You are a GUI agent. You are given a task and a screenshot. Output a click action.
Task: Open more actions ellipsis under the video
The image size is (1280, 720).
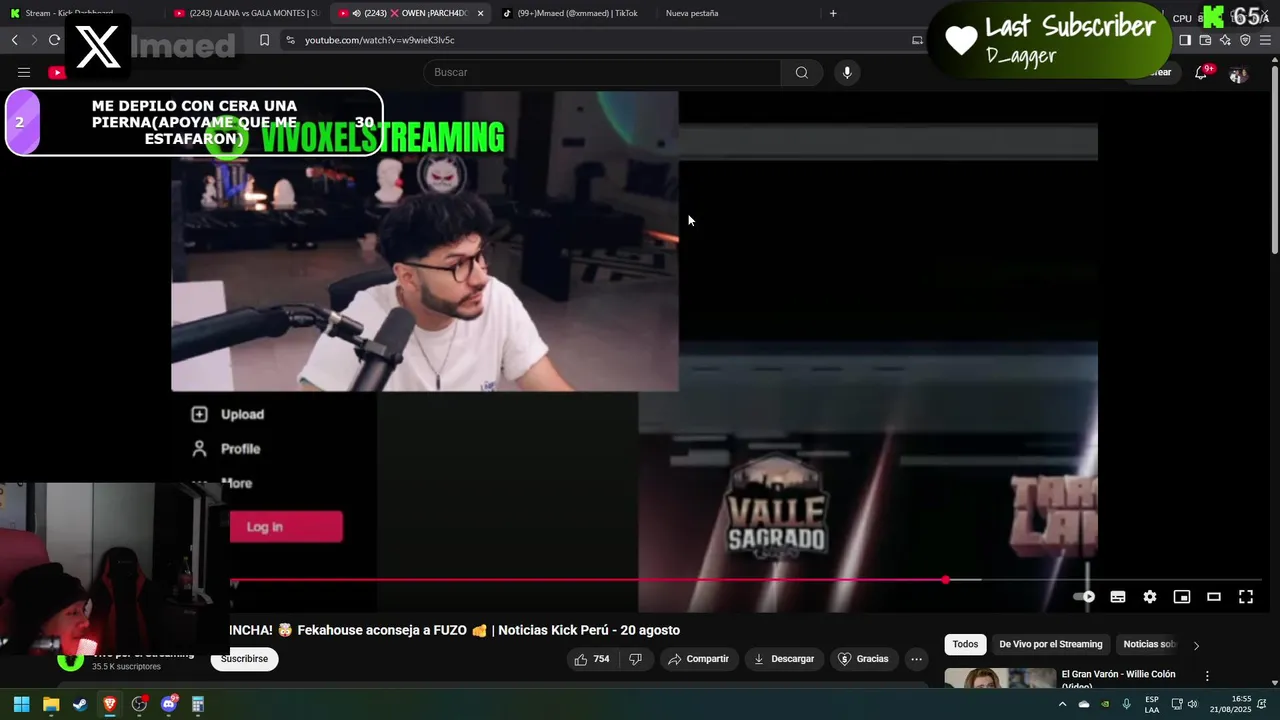click(916, 659)
